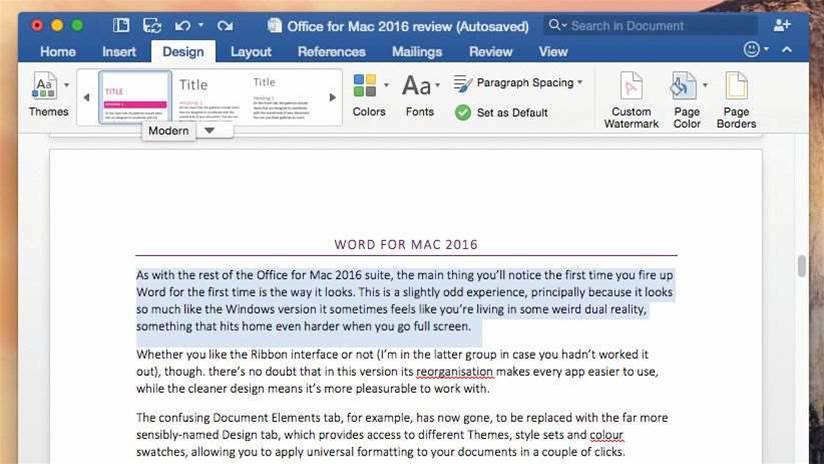The image size is (824, 464).
Task: Click the underlined word colour
Action: coord(606,435)
